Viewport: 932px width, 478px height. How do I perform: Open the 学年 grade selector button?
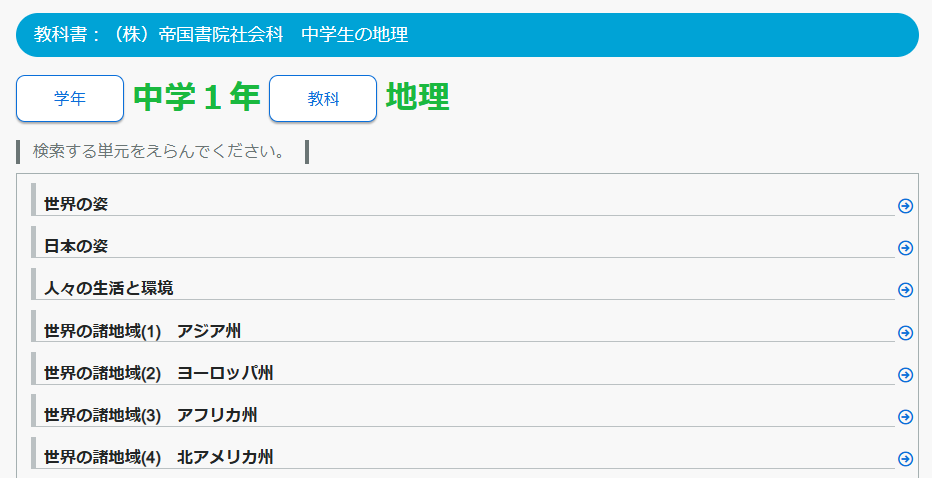click(x=70, y=99)
